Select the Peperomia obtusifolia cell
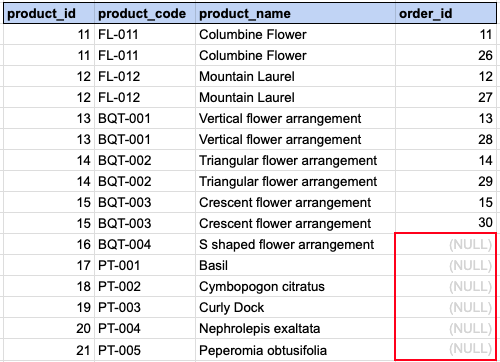 click(295, 350)
